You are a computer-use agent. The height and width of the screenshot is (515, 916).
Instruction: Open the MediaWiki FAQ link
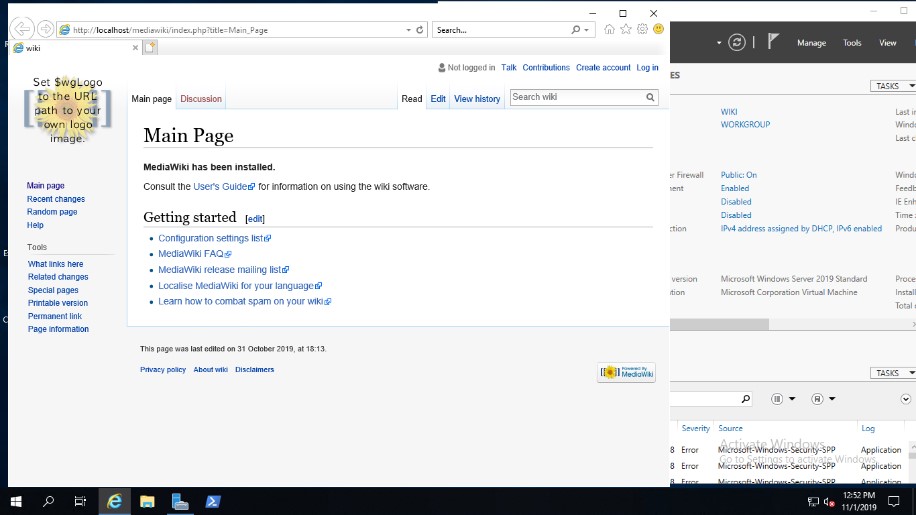pyautogui.click(x=195, y=254)
